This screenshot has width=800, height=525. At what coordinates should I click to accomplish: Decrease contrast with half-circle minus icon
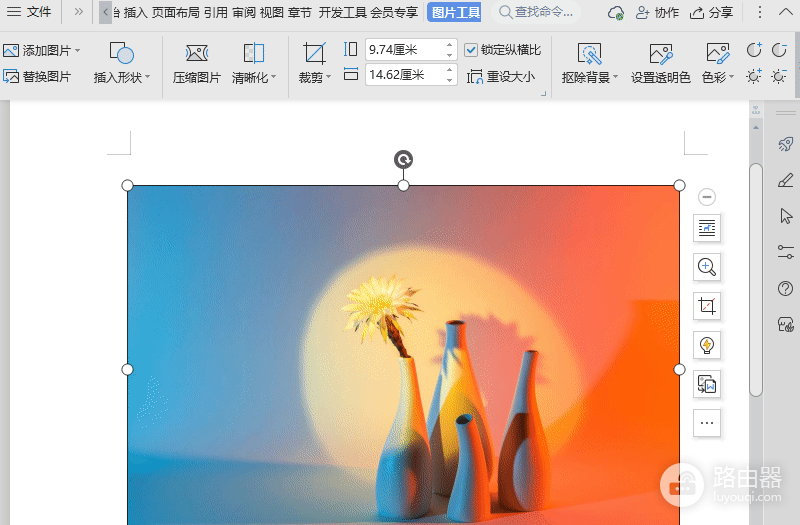click(x=779, y=50)
